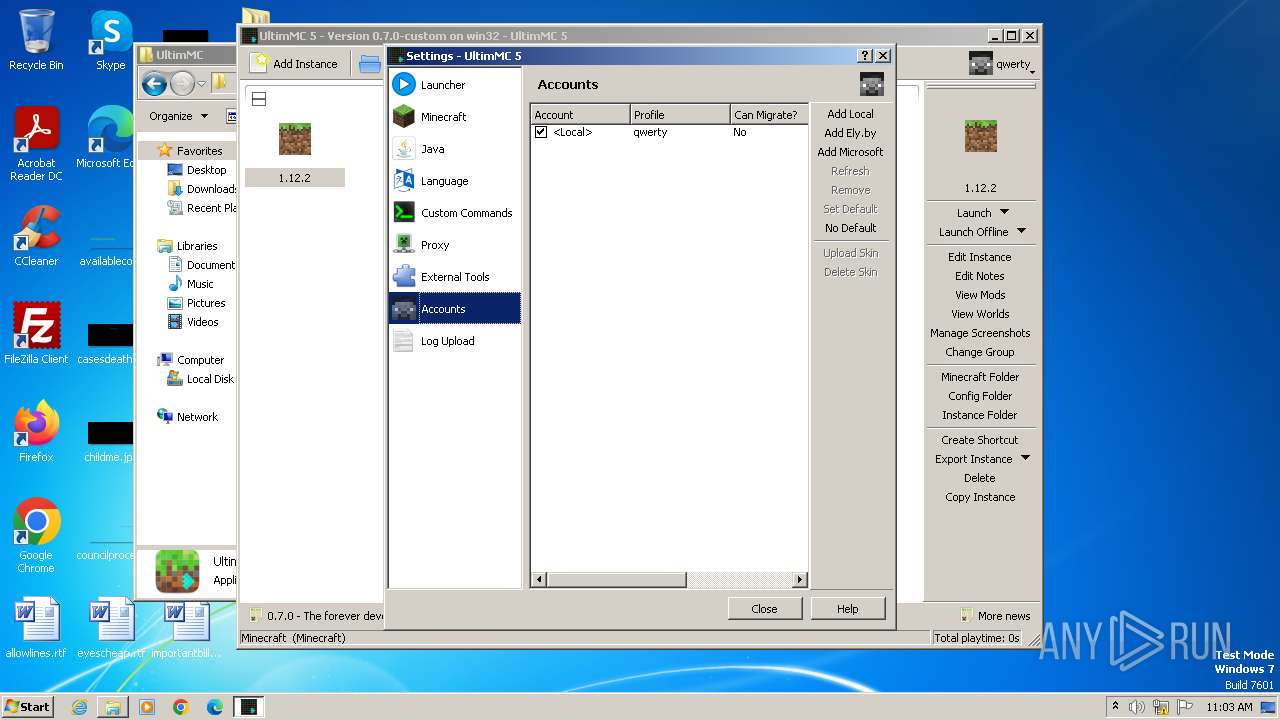Select Desktop in Explorer Favorites
1280x720 pixels.
206,170
